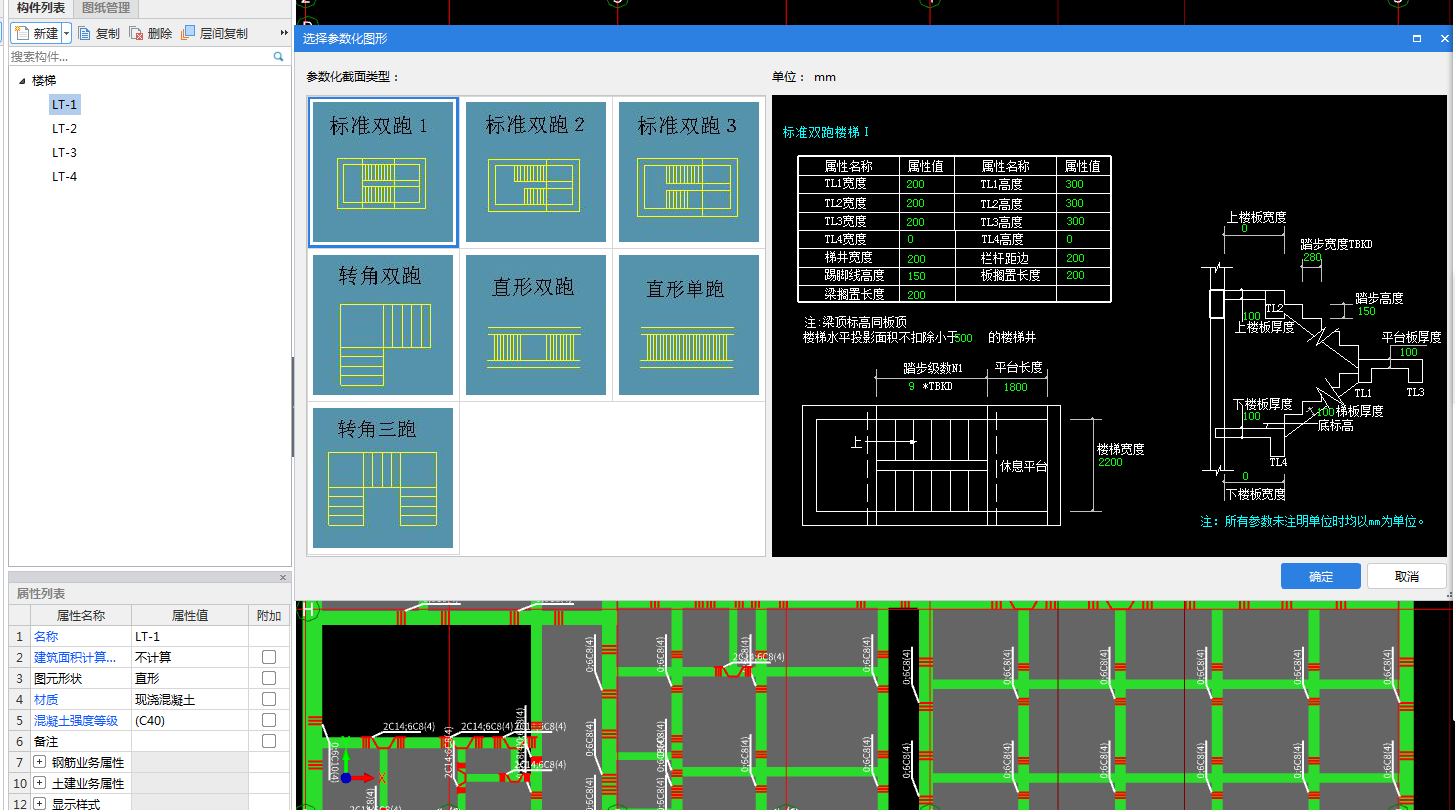Click the 层间复制 inter-floor copy button
1455x810 pixels.
(215, 33)
